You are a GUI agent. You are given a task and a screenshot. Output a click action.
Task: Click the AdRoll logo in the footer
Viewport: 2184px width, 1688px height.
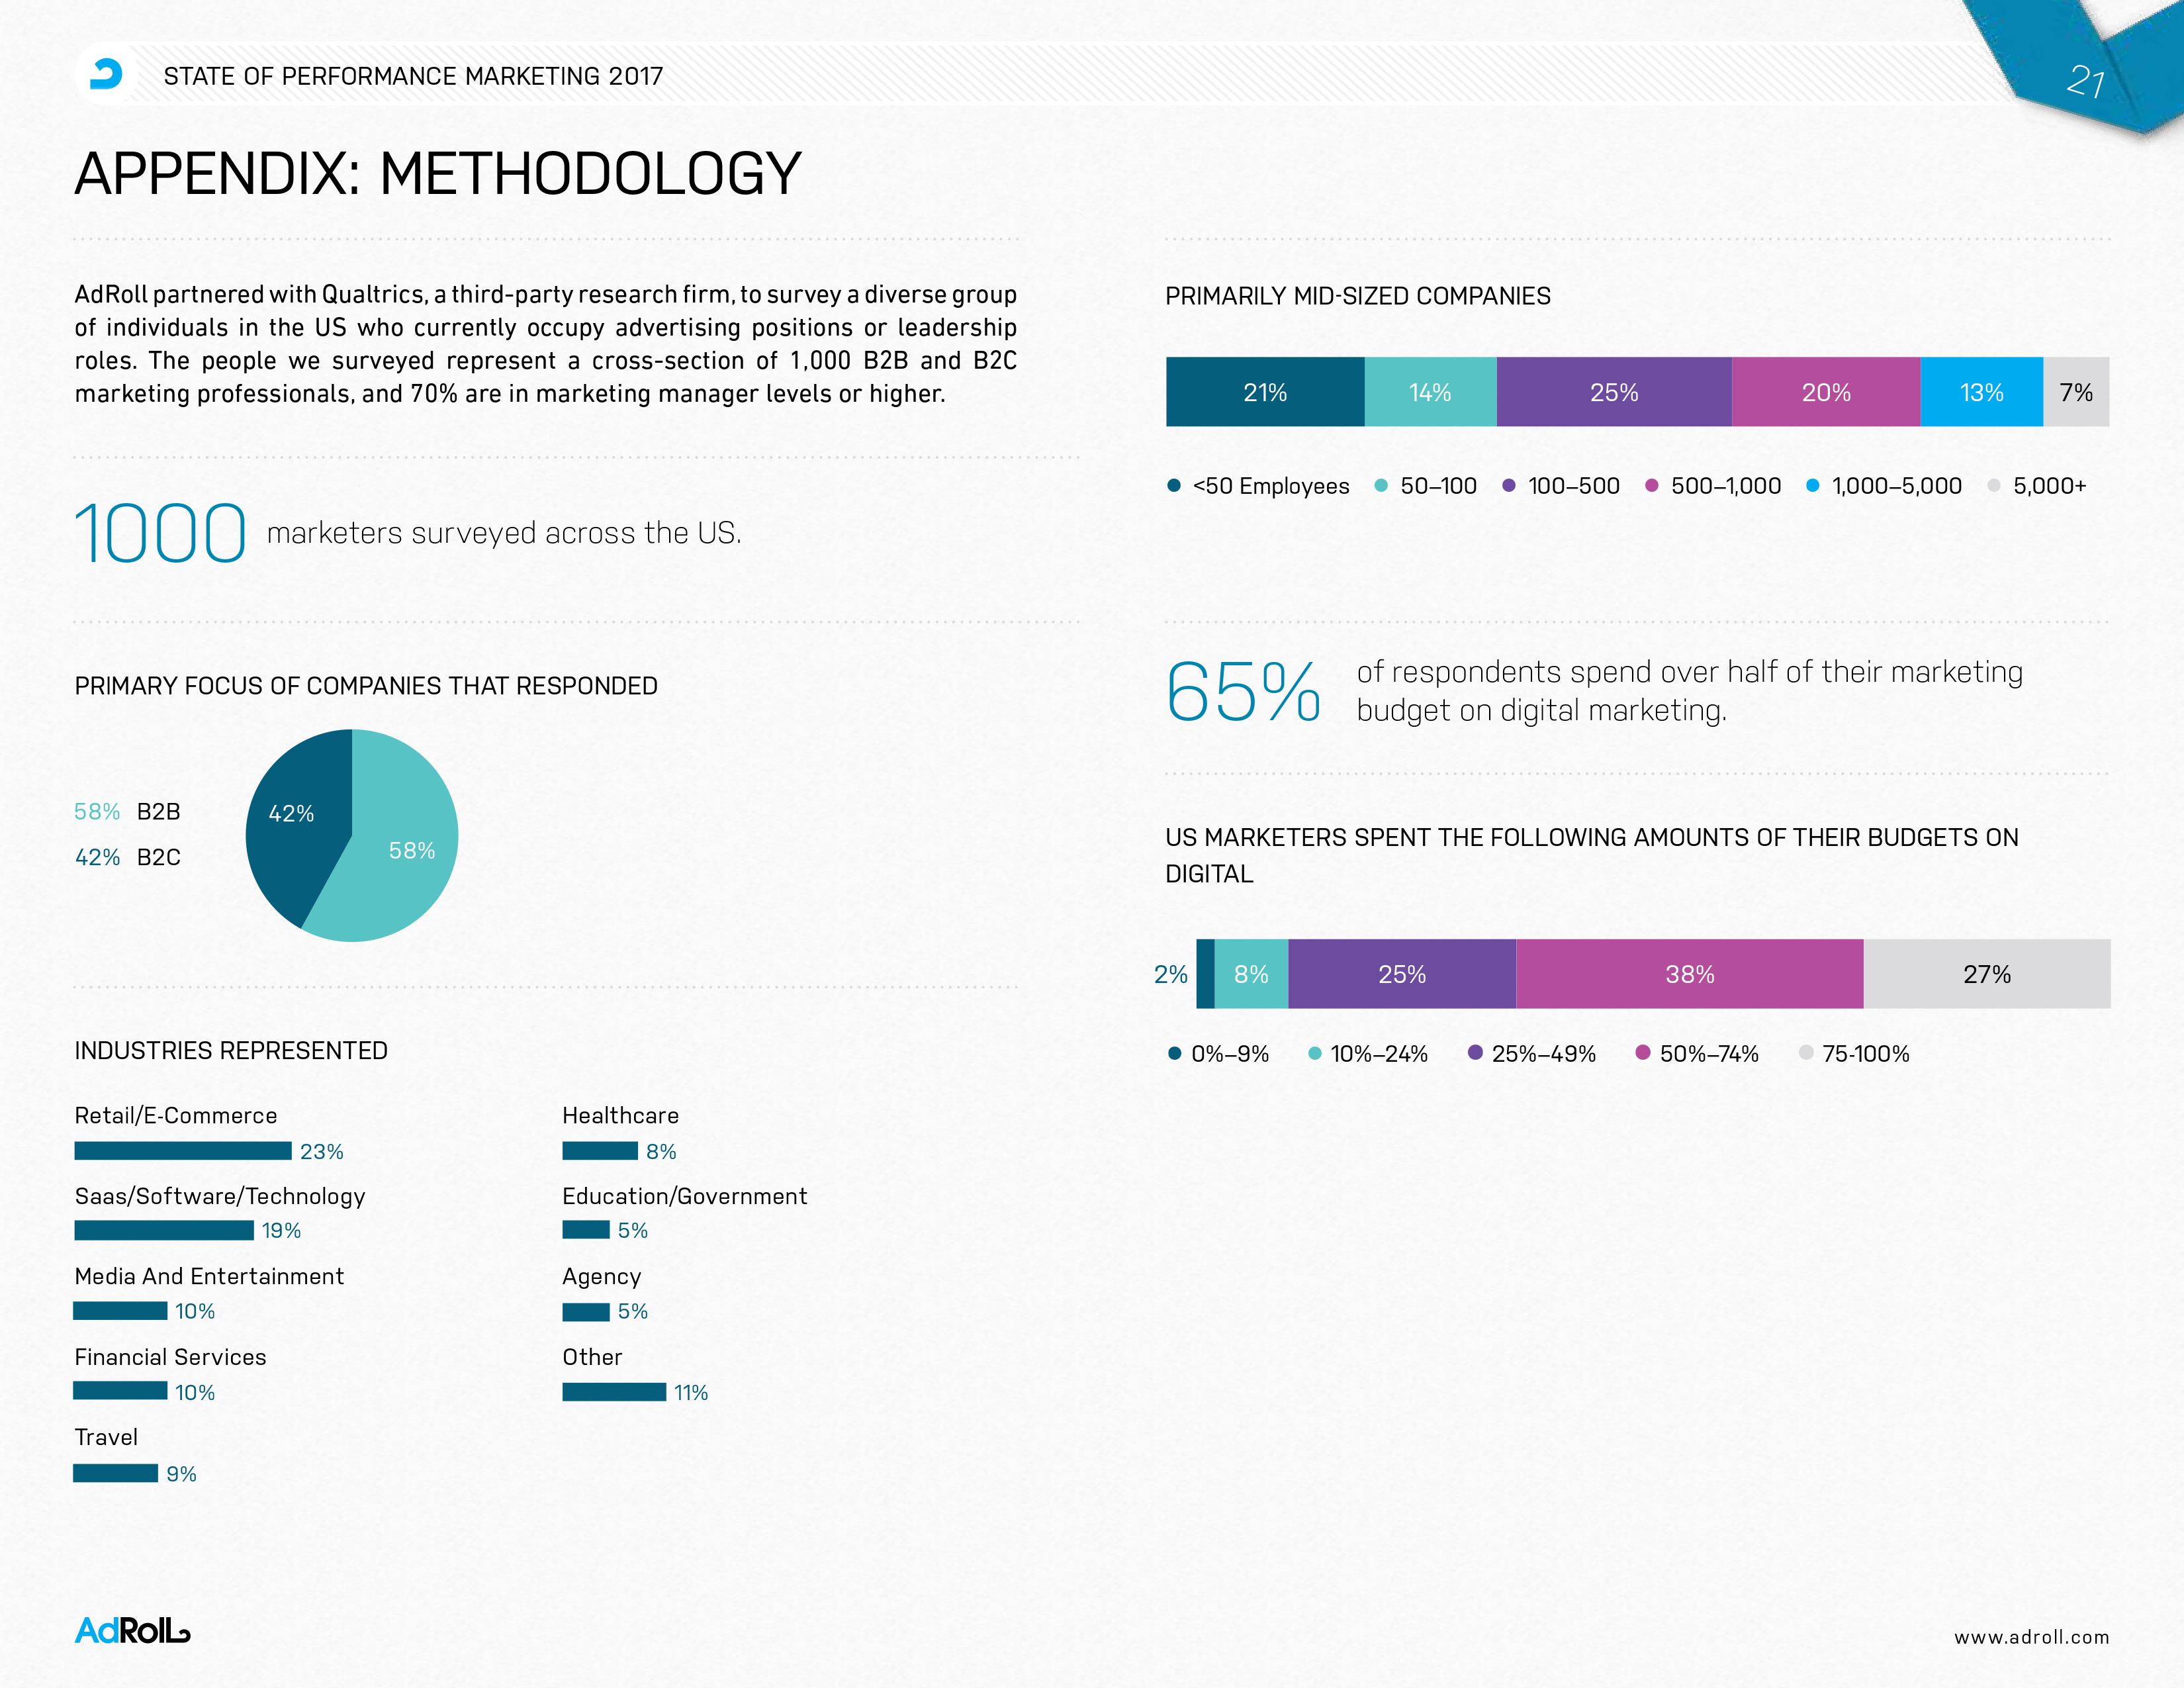[132, 1631]
